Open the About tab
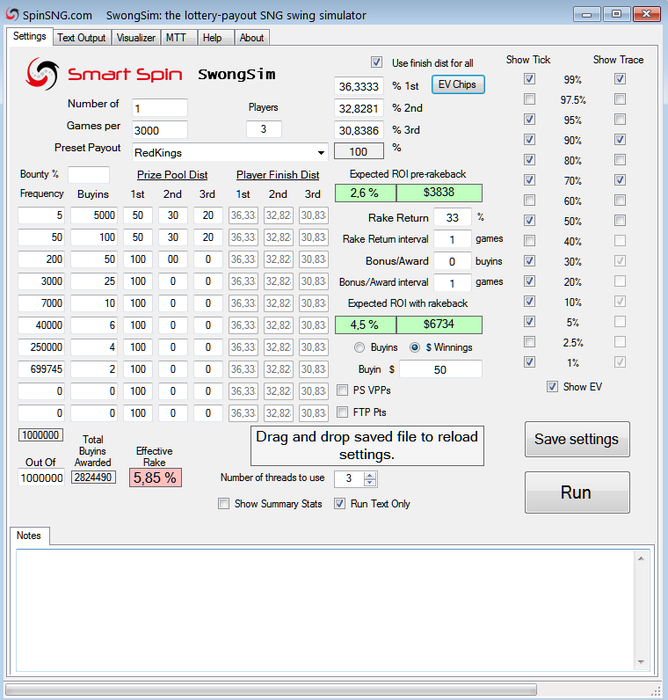The width and height of the screenshot is (668, 700). (x=252, y=38)
